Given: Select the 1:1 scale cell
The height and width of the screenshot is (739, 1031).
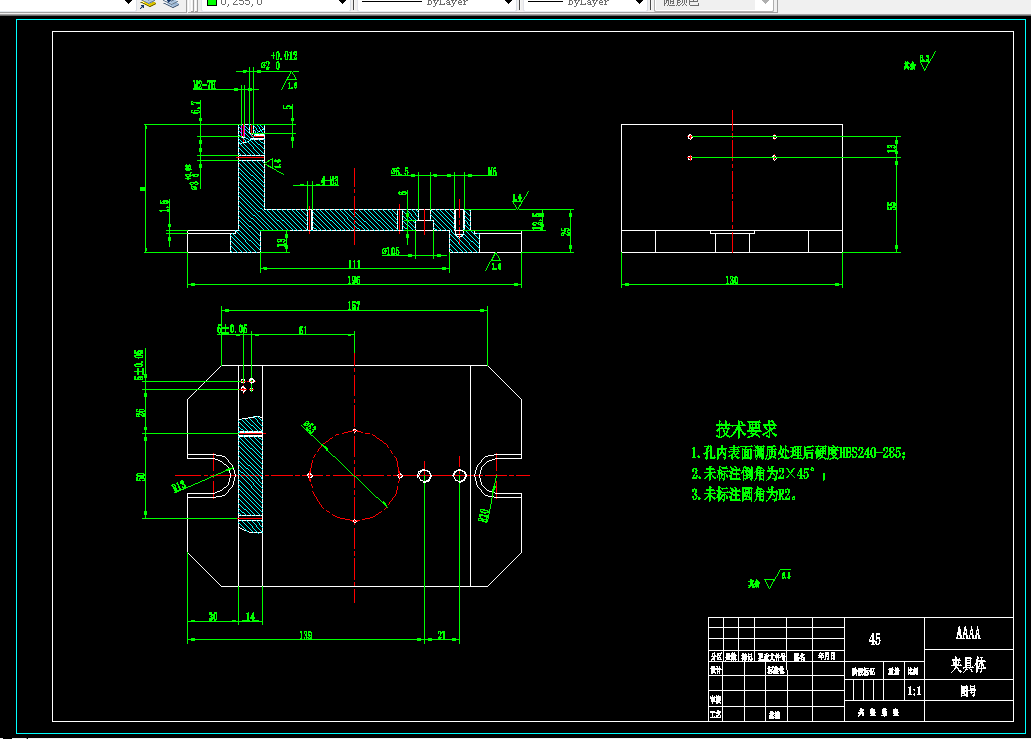Looking at the screenshot, I should point(914,690).
